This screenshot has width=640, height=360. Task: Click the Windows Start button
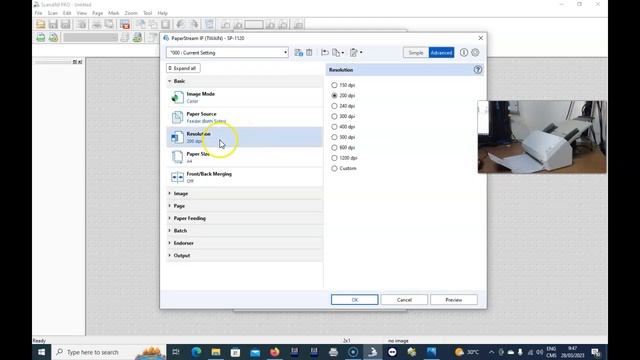42,352
